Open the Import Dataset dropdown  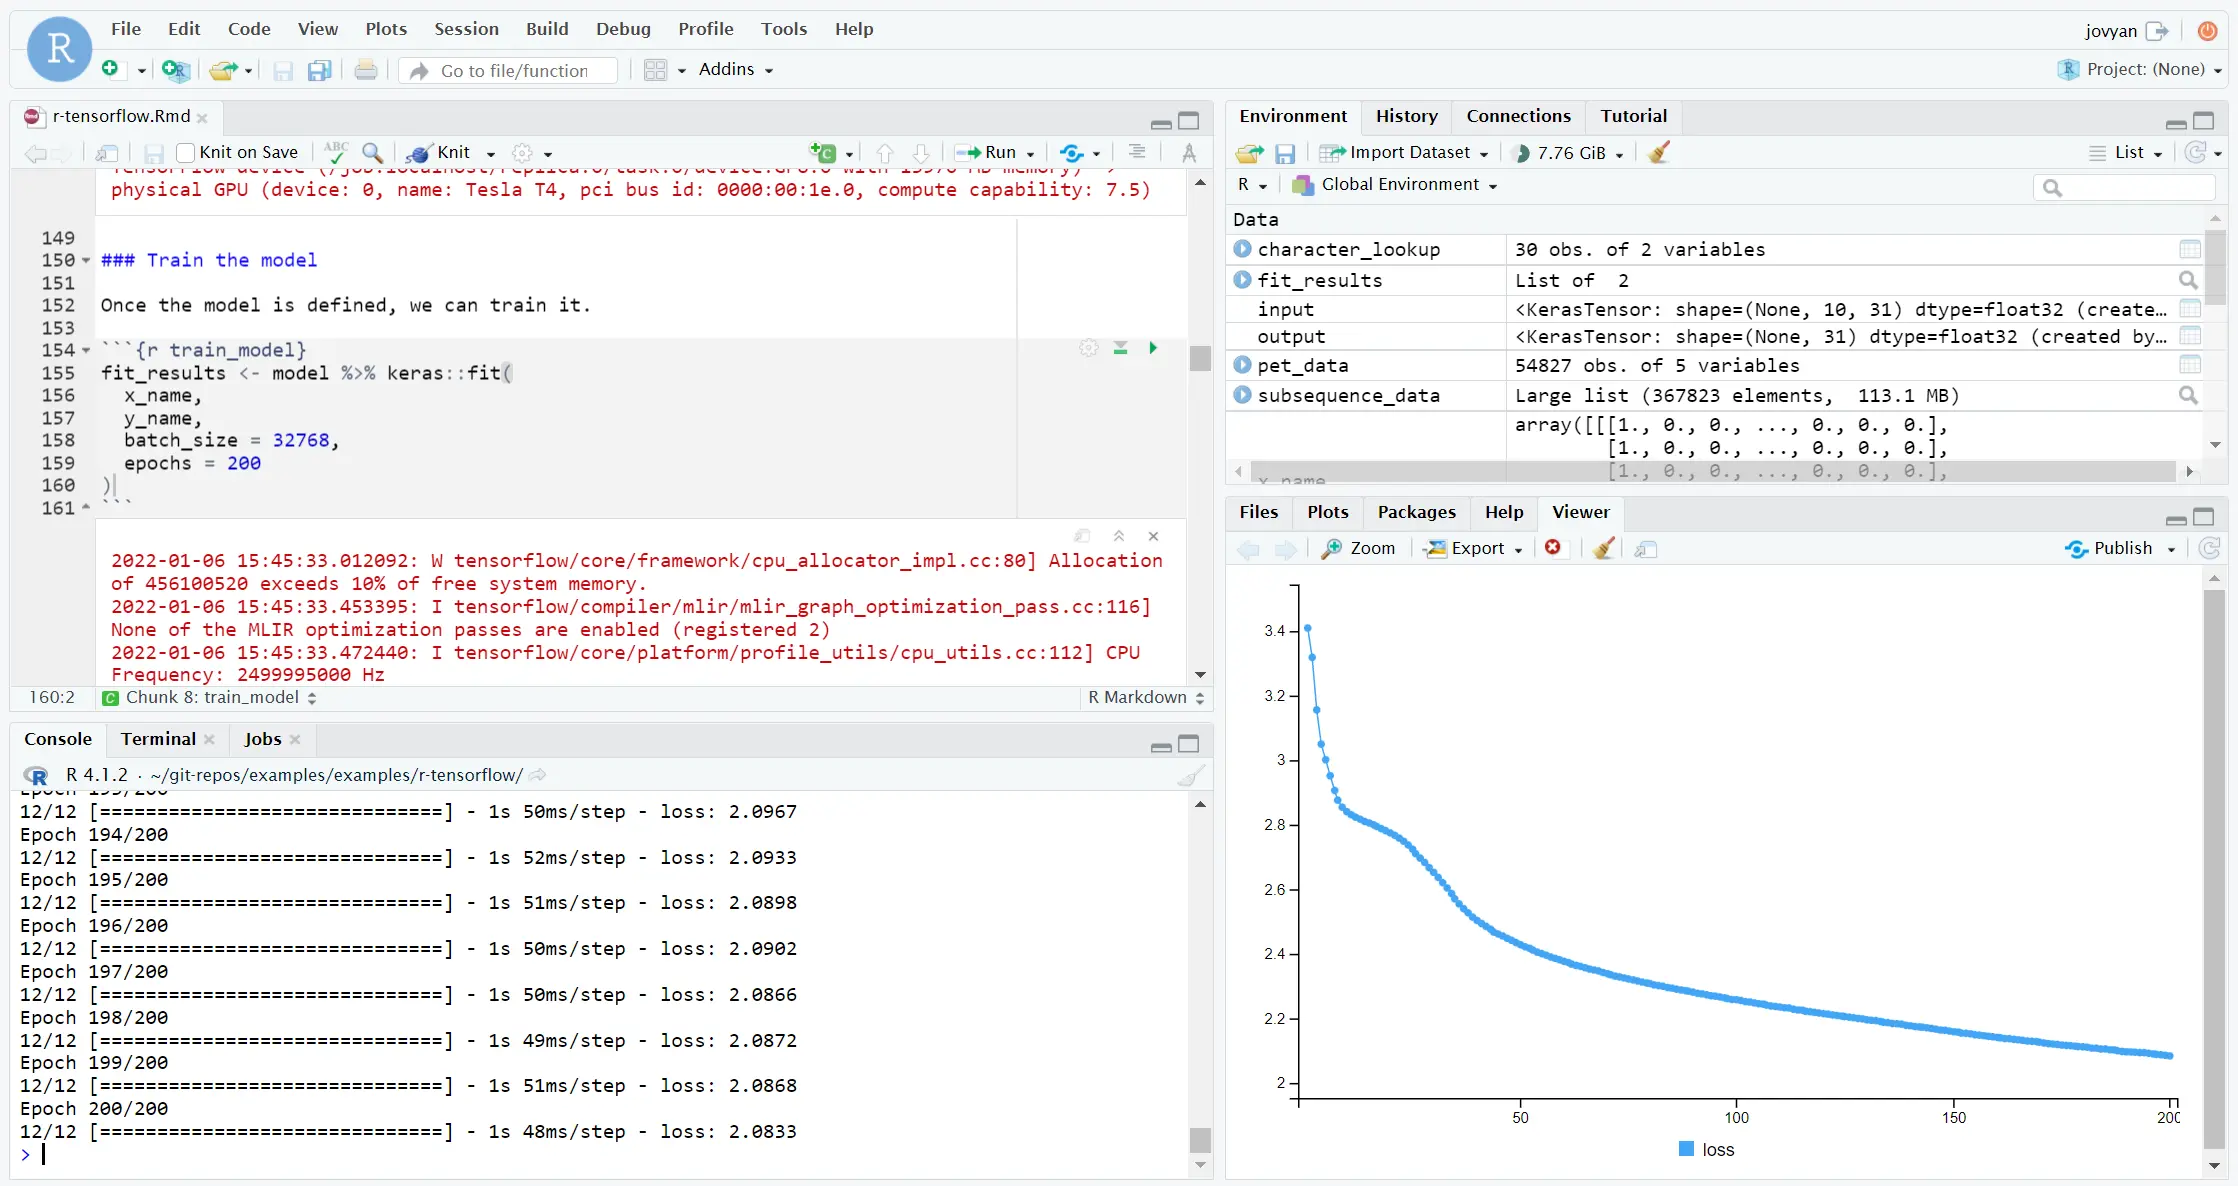click(1403, 152)
